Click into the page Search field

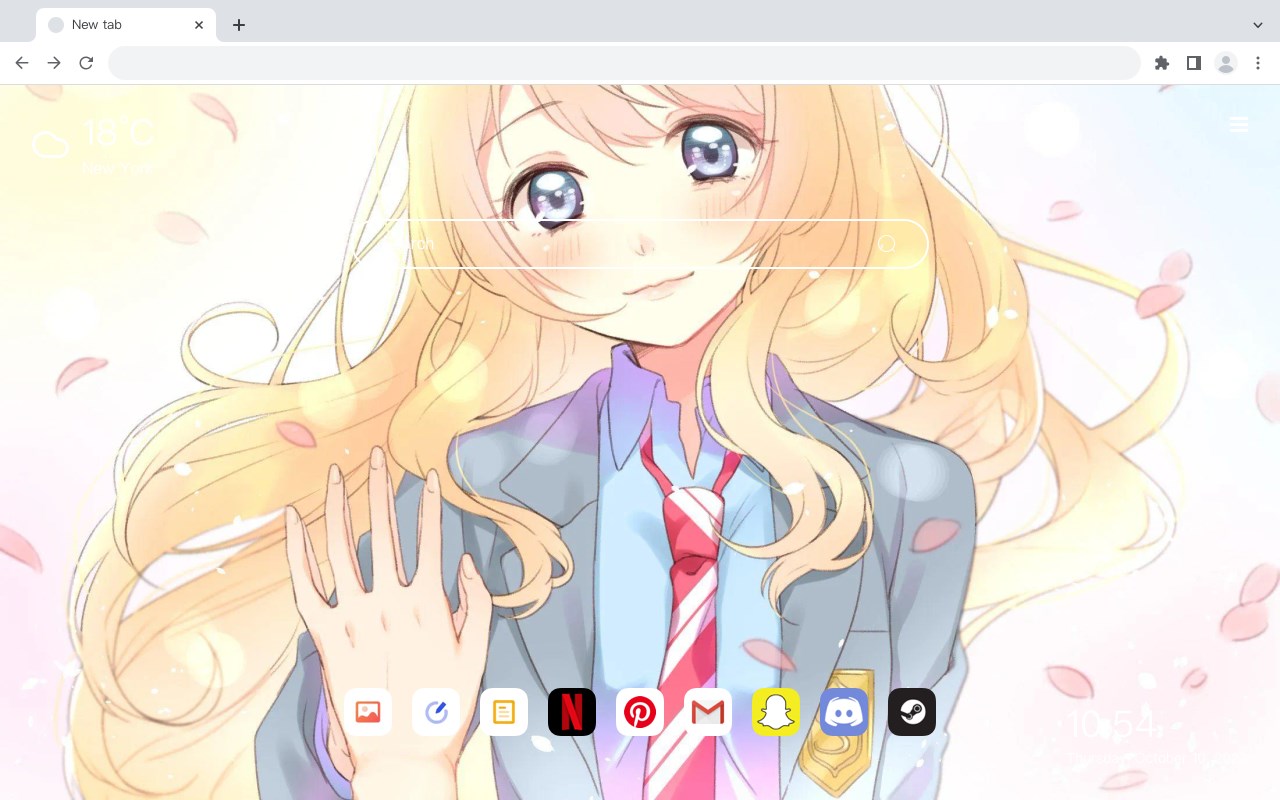(640, 244)
